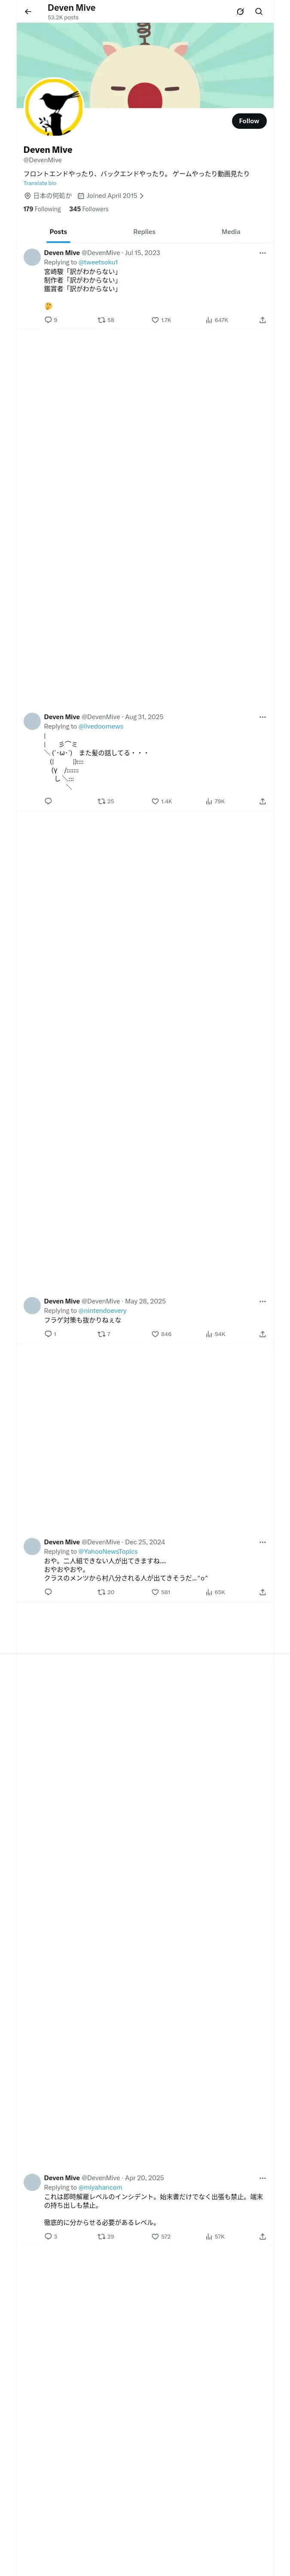Switch to the Media tab
This screenshot has height=2576, width=290.
coord(231,231)
